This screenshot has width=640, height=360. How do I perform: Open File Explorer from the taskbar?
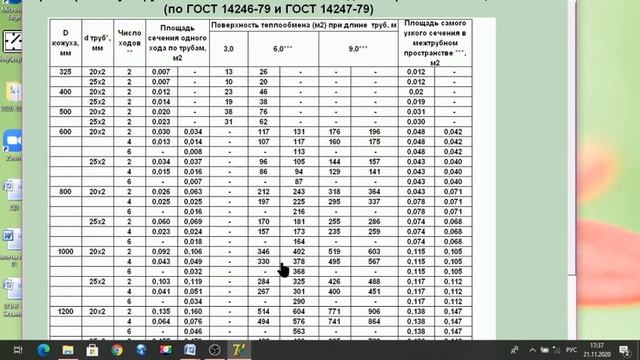tap(68, 350)
